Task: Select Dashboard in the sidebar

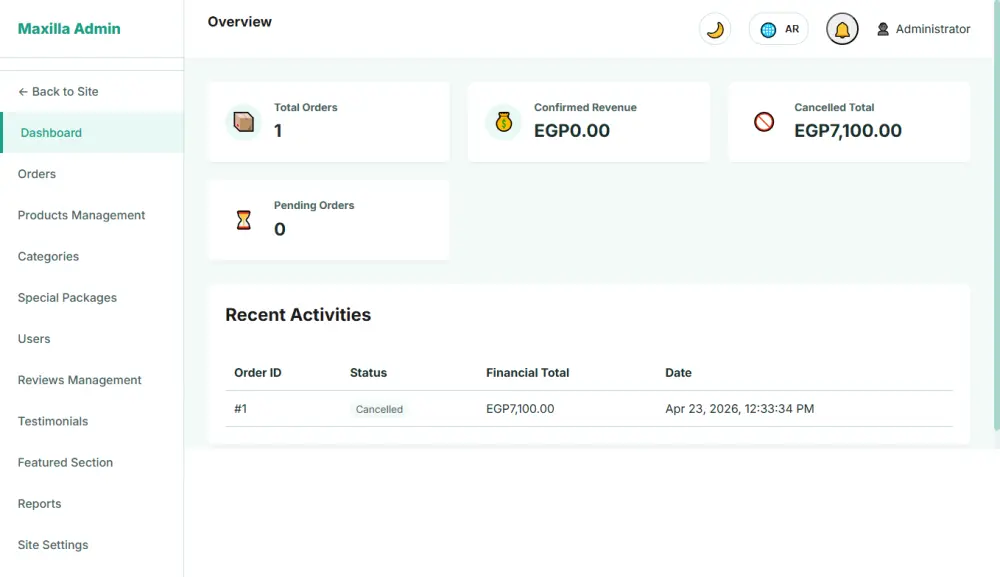Action: pos(92,133)
